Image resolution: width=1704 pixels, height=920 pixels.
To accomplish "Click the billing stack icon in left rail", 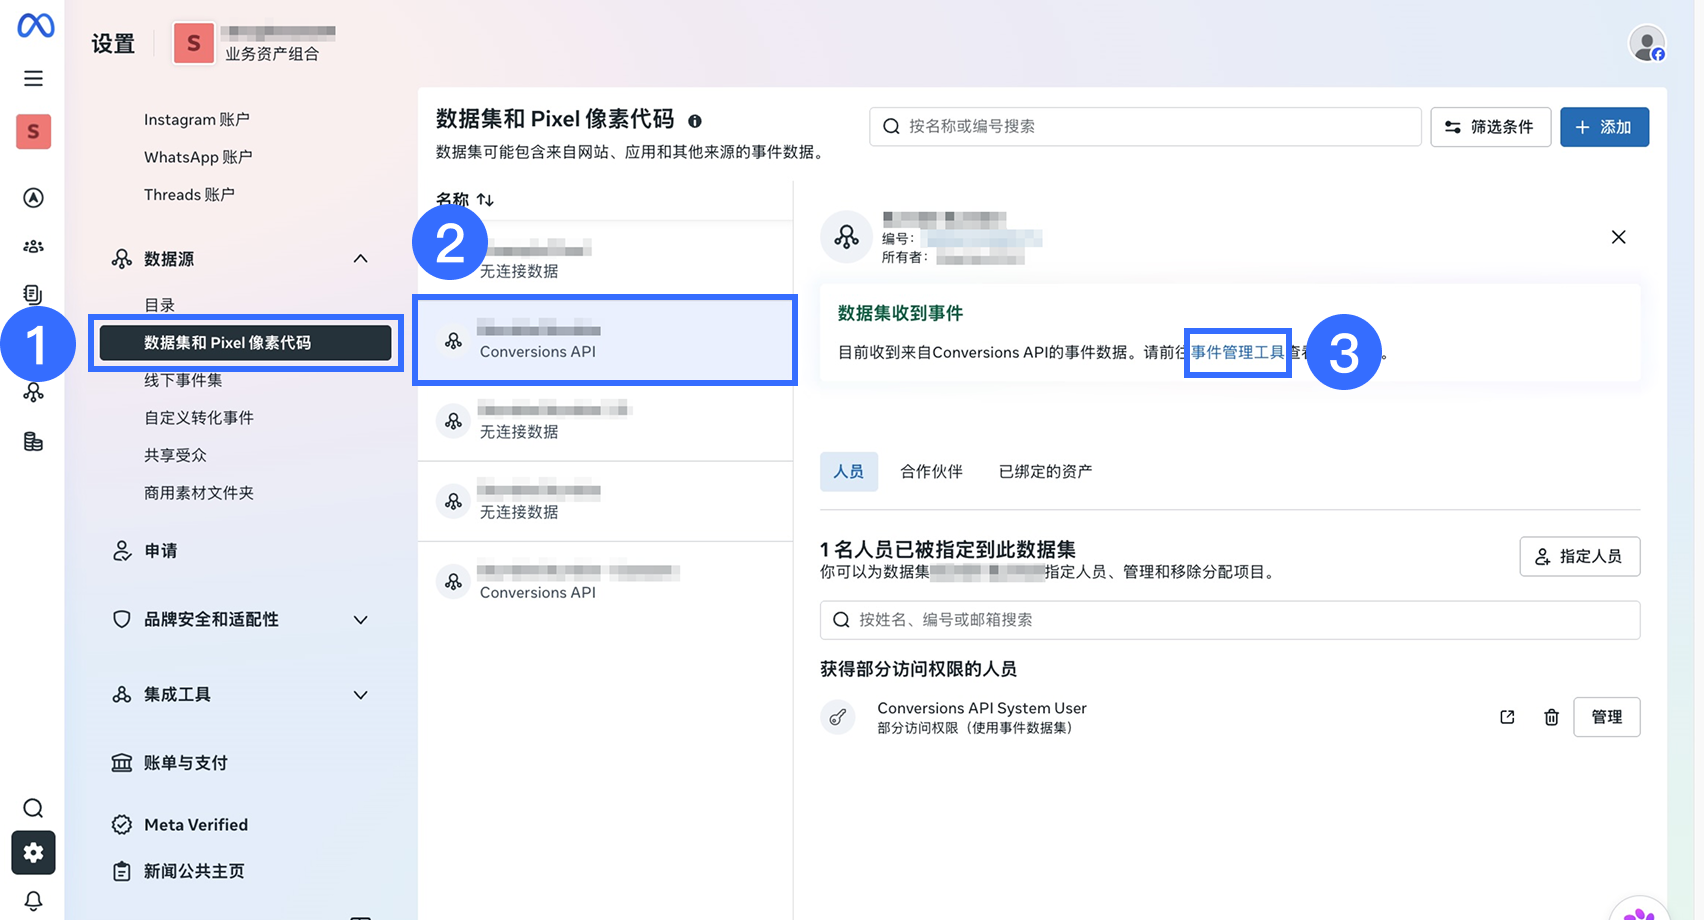I will [33, 441].
